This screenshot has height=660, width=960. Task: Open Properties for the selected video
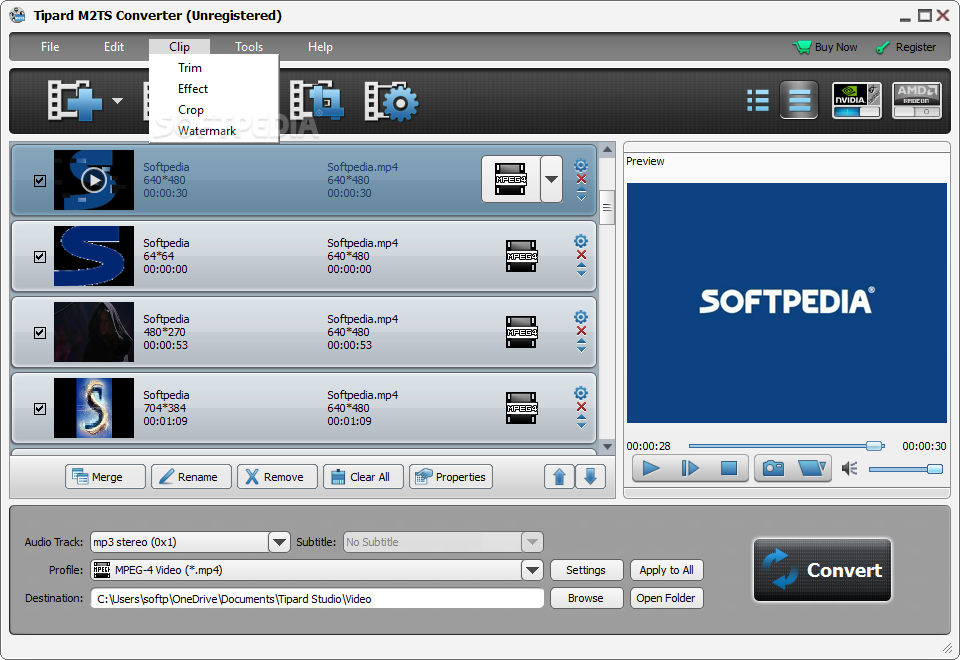[451, 476]
